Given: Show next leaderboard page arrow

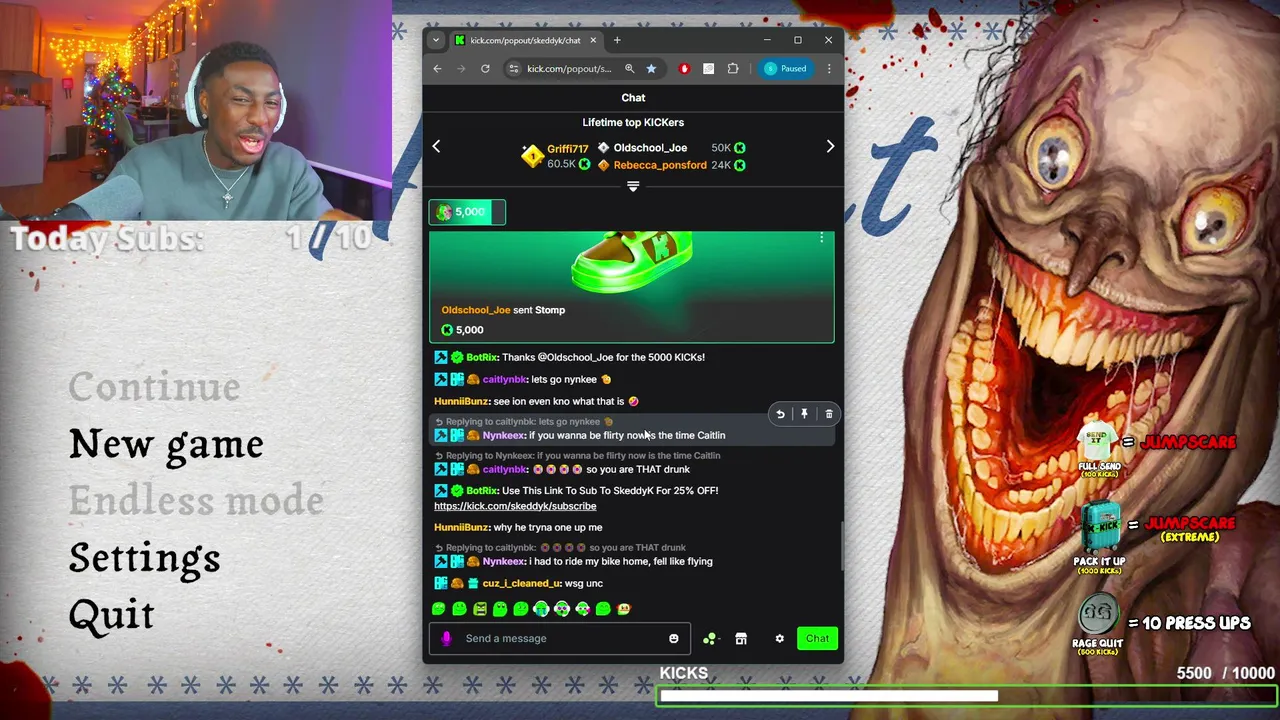Looking at the screenshot, I should [830, 147].
